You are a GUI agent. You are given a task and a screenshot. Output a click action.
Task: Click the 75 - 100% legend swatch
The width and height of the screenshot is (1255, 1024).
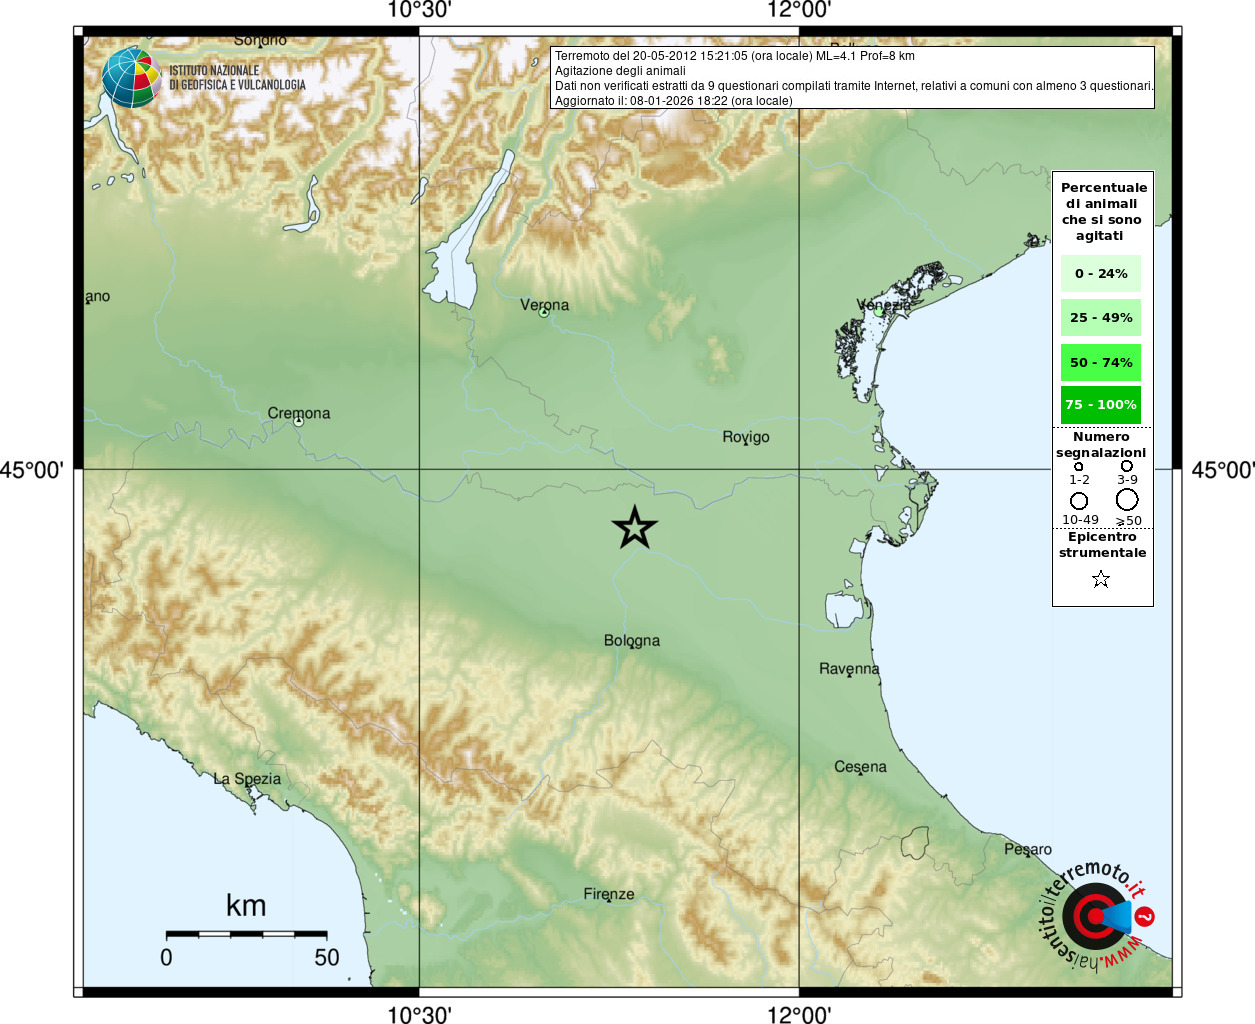(1101, 405)
